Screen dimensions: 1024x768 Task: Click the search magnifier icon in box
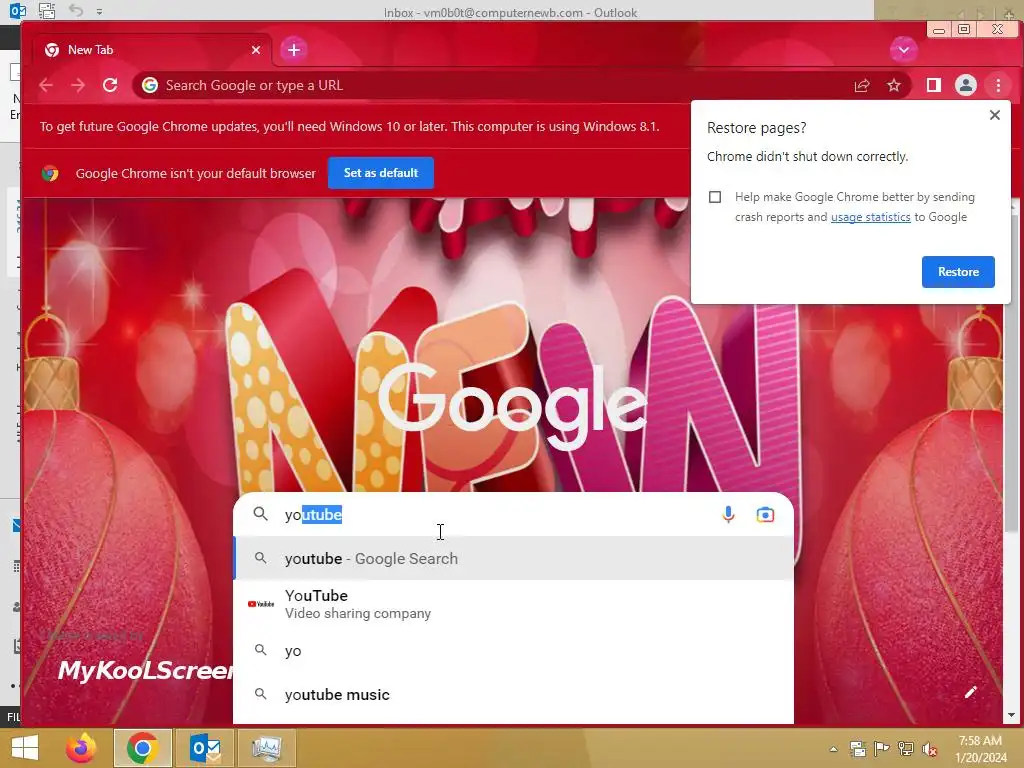261,514
